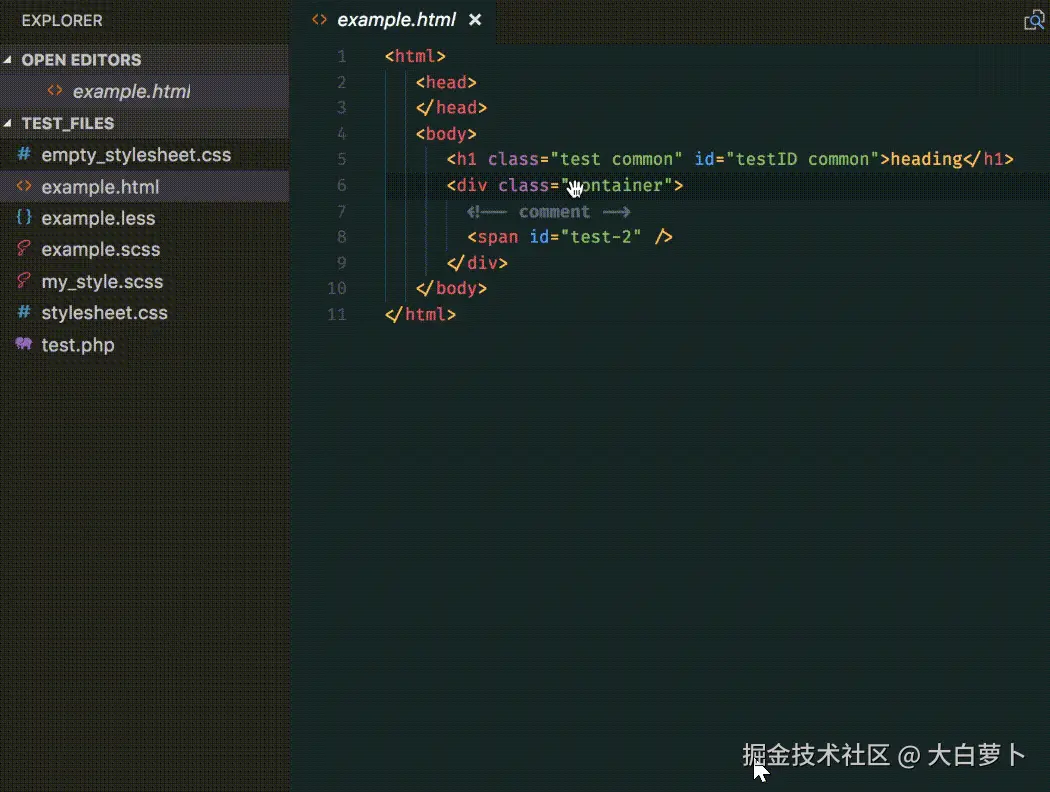Click the SCSS icon beside my_style.scss
This screenshot has height=792, width=1050.
(23, 282)
